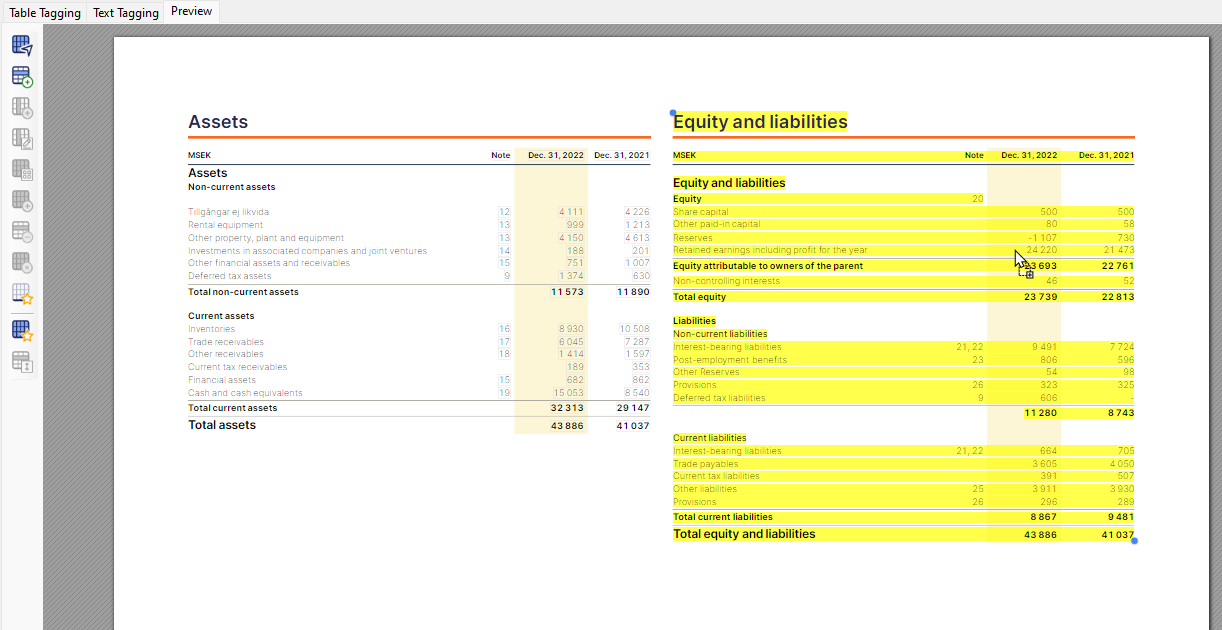The image size is (1222, 630).
Task: Click 'Note' header in the Assets table
Action: (500, 155)
